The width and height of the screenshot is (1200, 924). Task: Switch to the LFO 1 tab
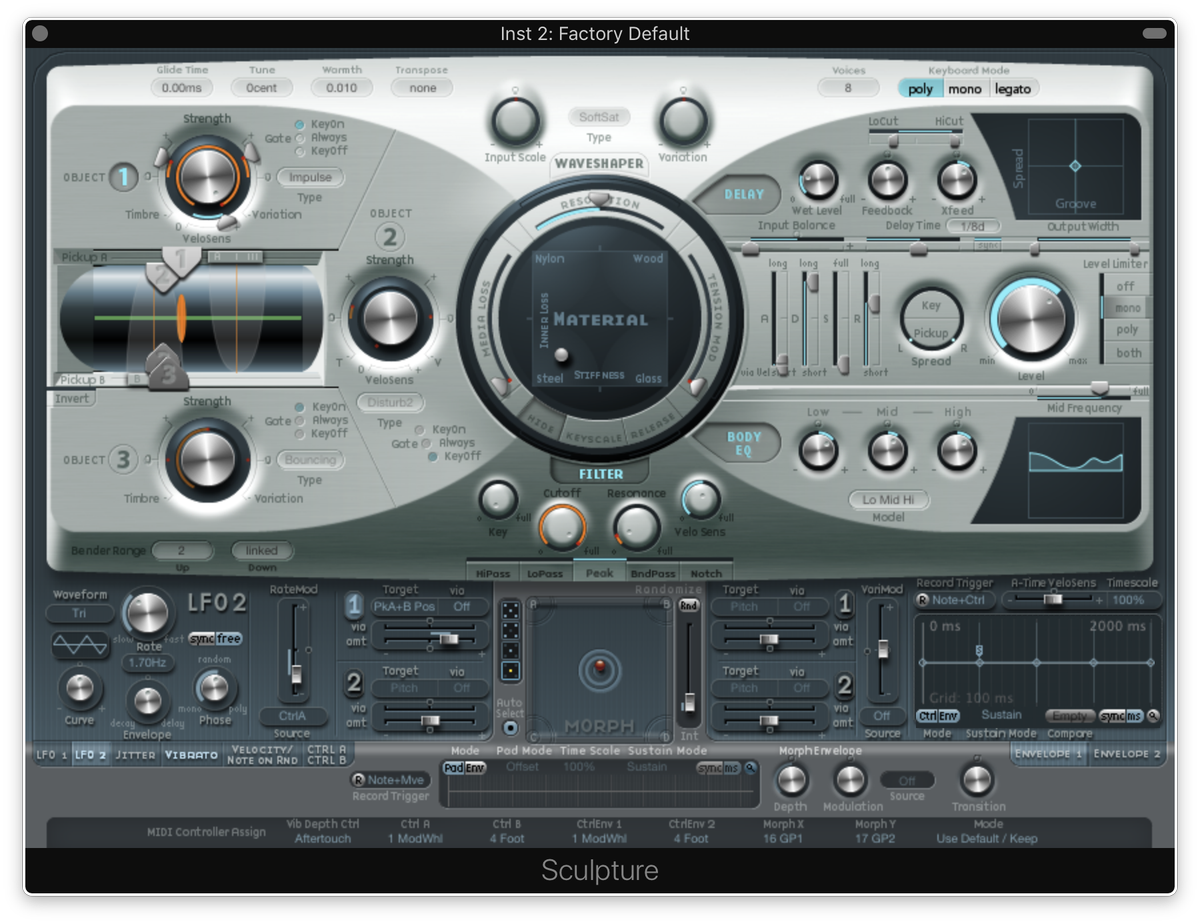tap(50, 755)
